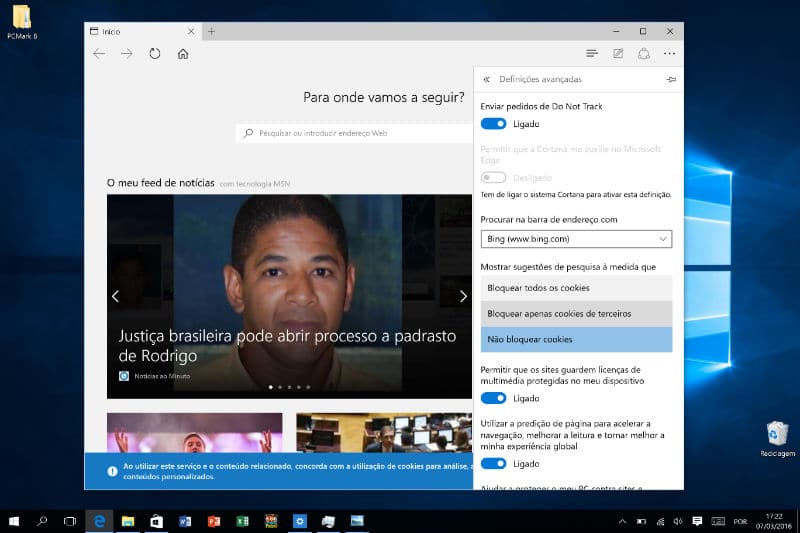800x533 pixels.
Task: Open the Reciclagem recycle bin
Action: coord(777,439)
